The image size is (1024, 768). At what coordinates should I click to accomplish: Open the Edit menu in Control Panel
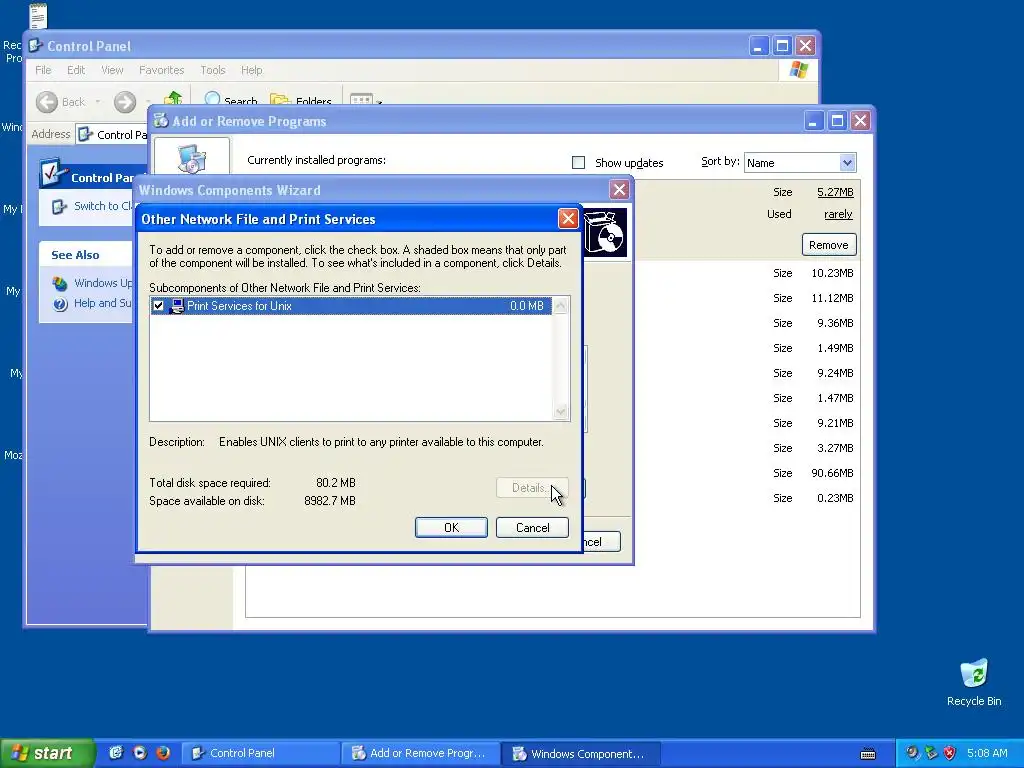coord(76,70)
